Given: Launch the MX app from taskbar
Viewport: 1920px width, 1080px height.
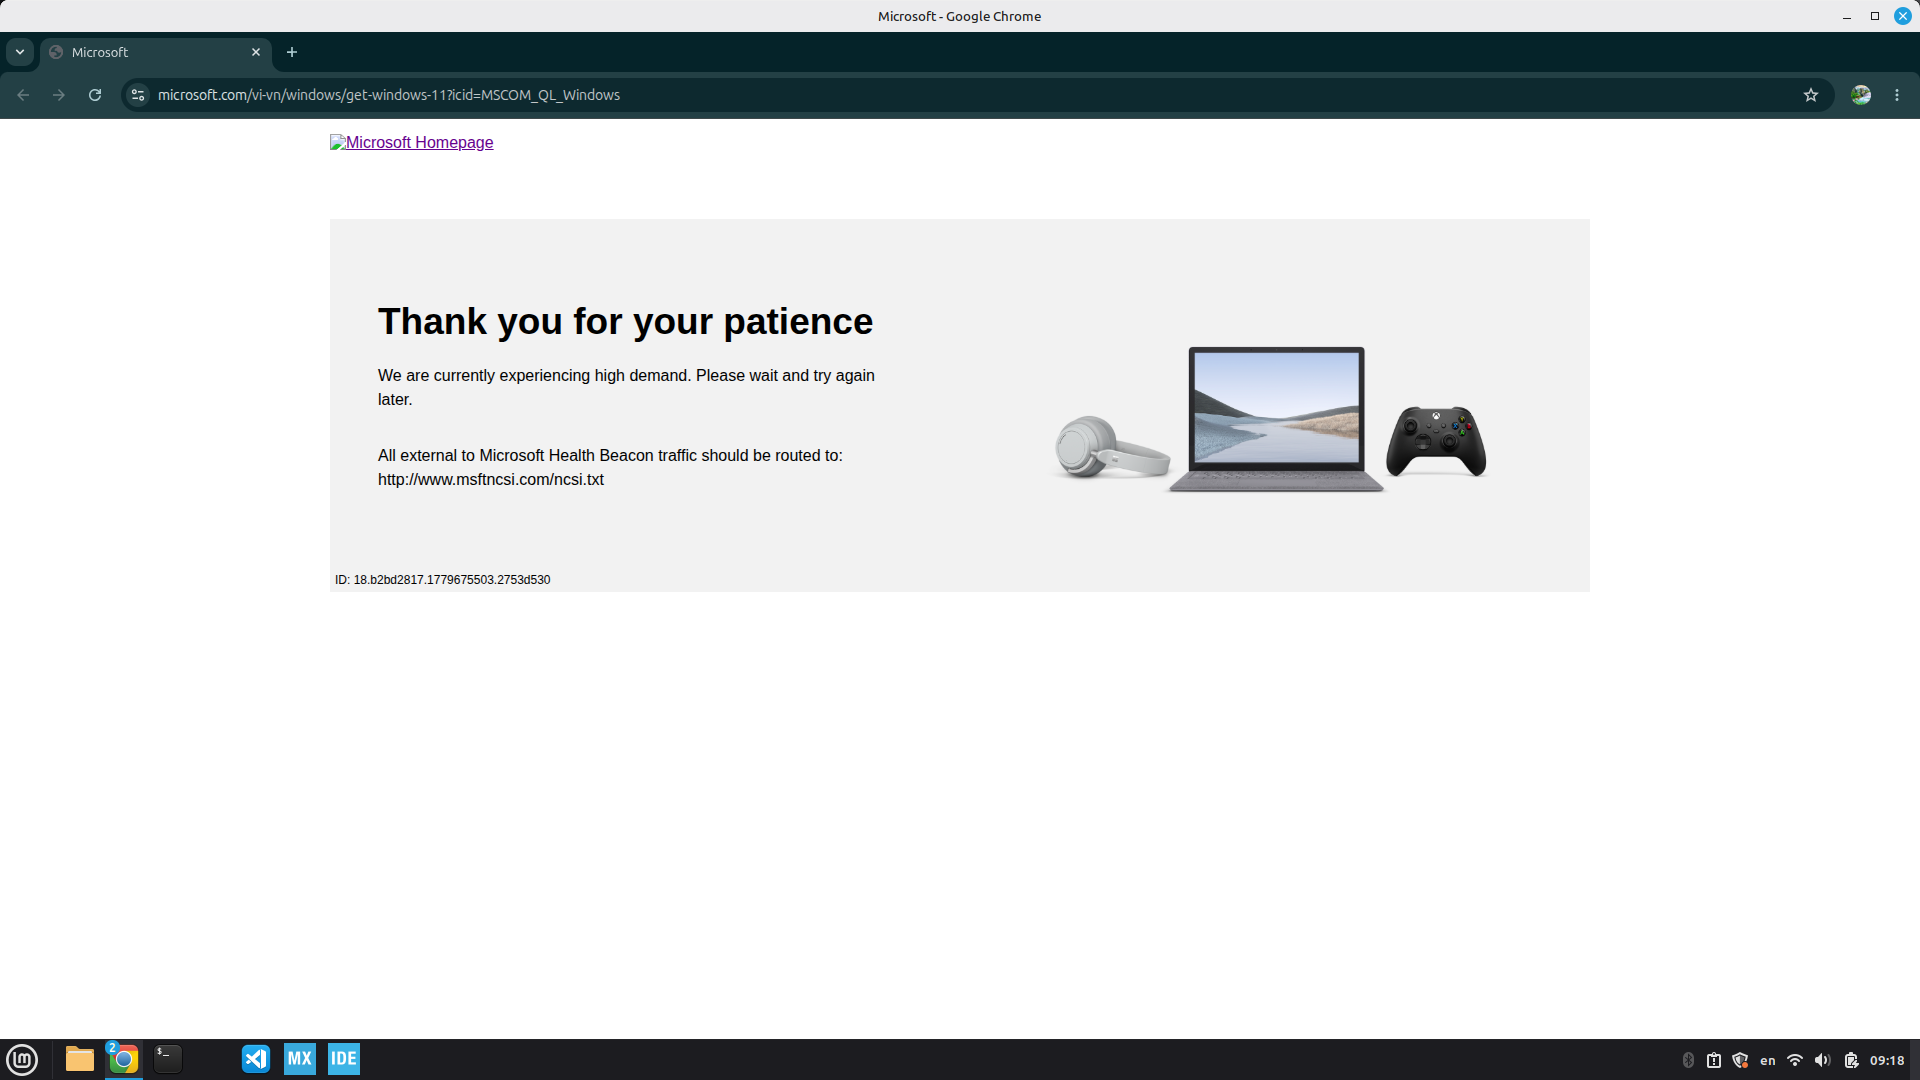Looking at the screenshot, I should pos(300,1059).
